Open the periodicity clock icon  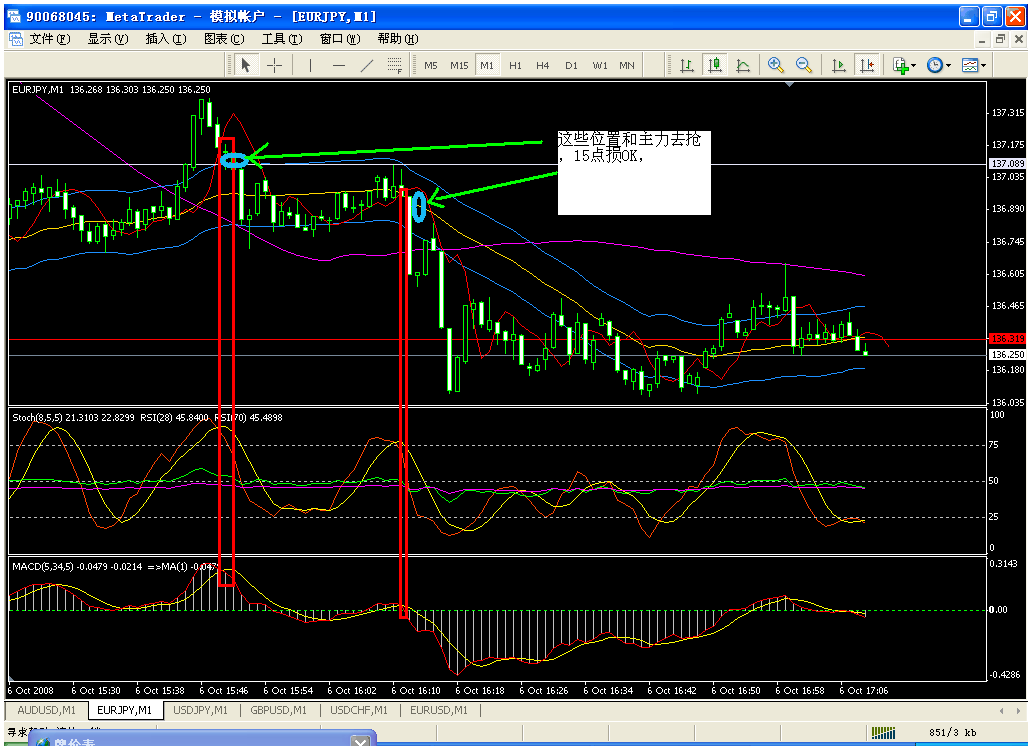(x=935, y=65)
